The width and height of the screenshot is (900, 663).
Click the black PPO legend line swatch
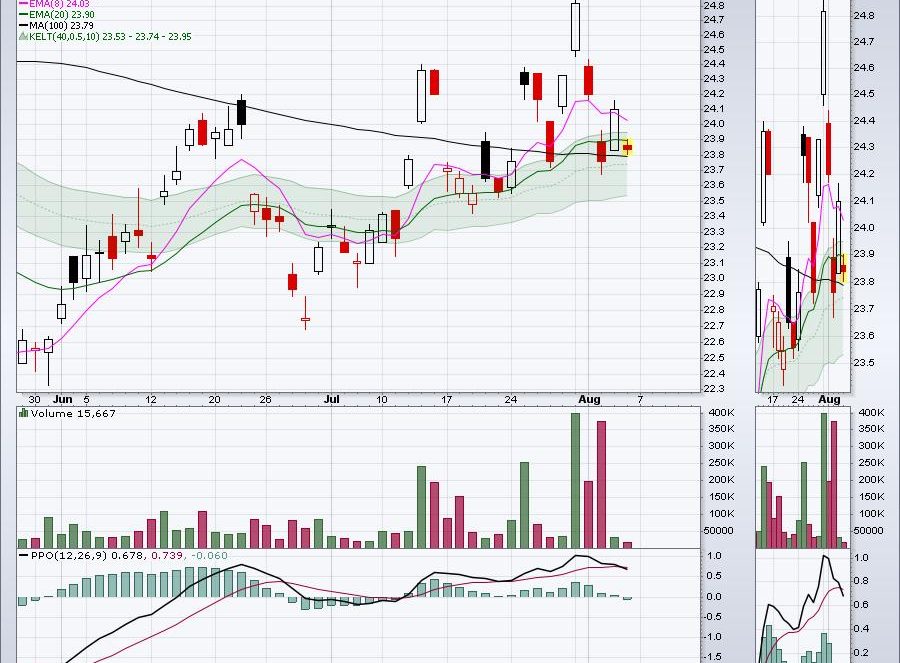point(24,556)
